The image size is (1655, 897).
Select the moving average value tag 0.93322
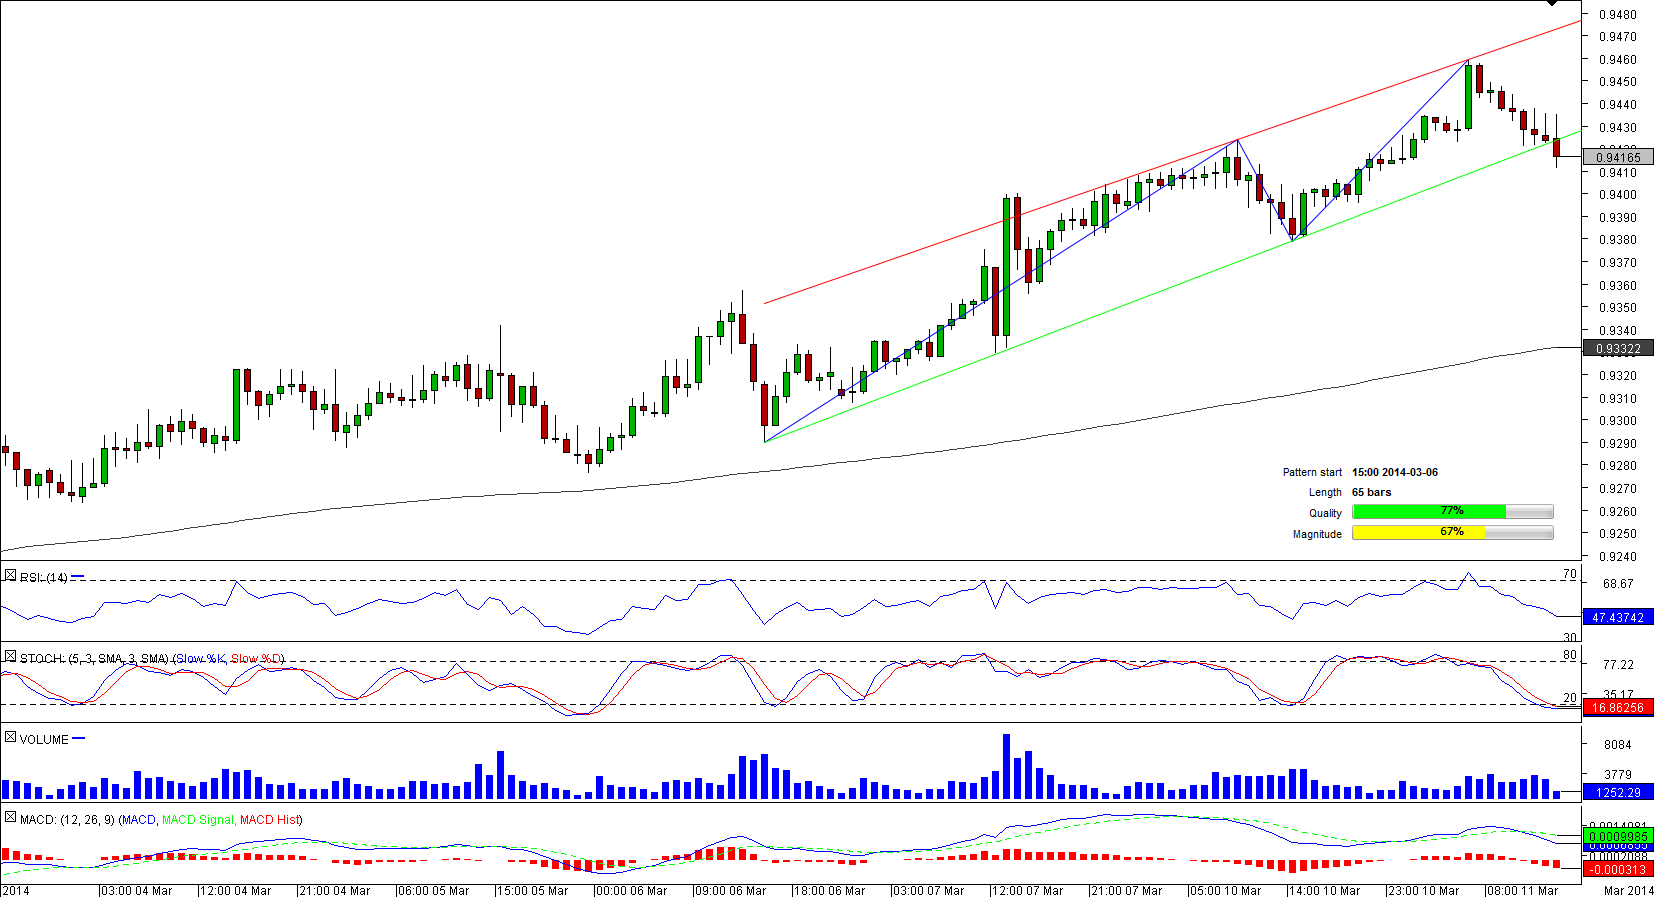(x=1617, y=349)
